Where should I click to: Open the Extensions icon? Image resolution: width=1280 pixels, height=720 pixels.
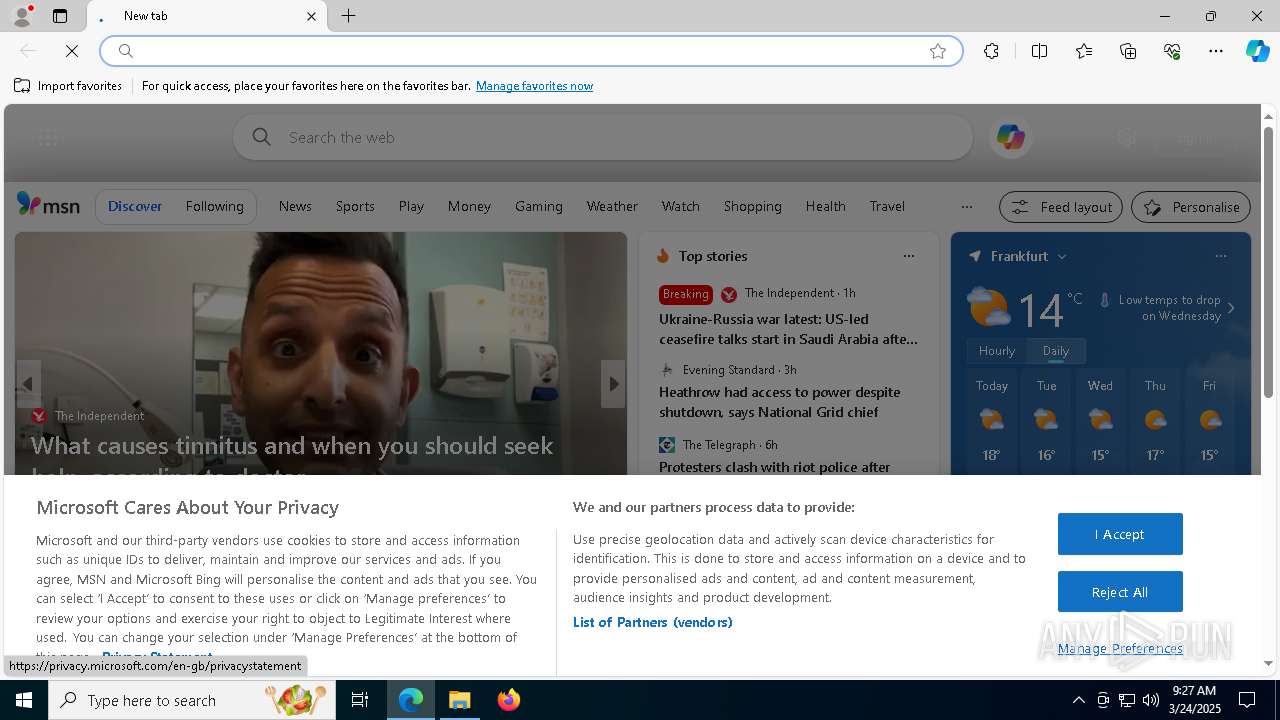click(x=991, y=51)
